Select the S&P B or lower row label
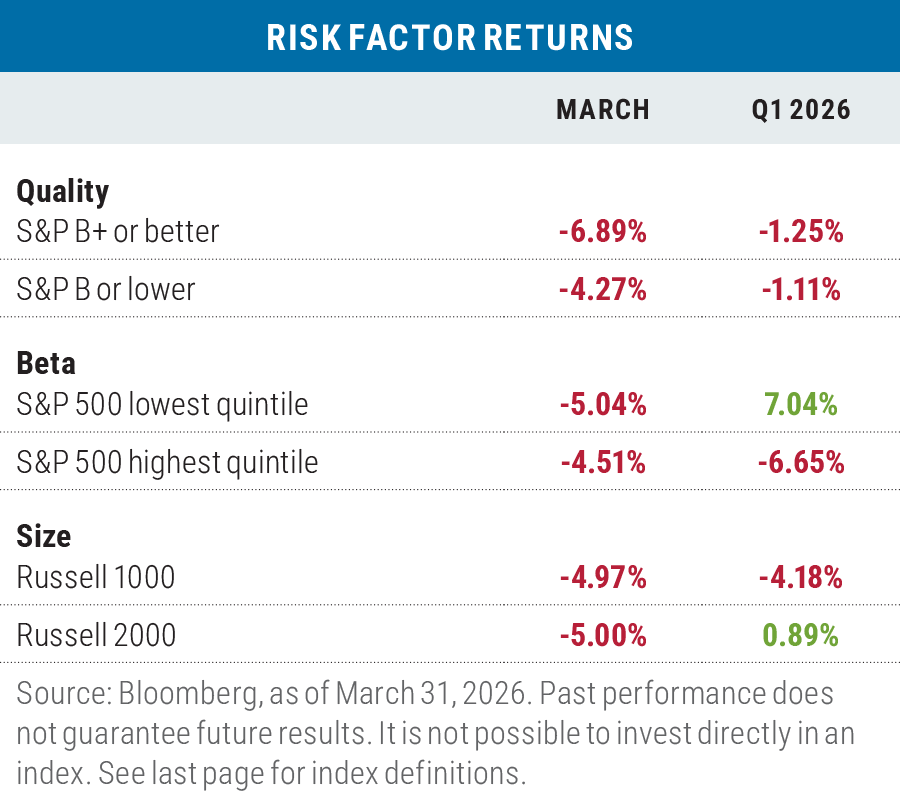900x803 pixels. (106, 289)
